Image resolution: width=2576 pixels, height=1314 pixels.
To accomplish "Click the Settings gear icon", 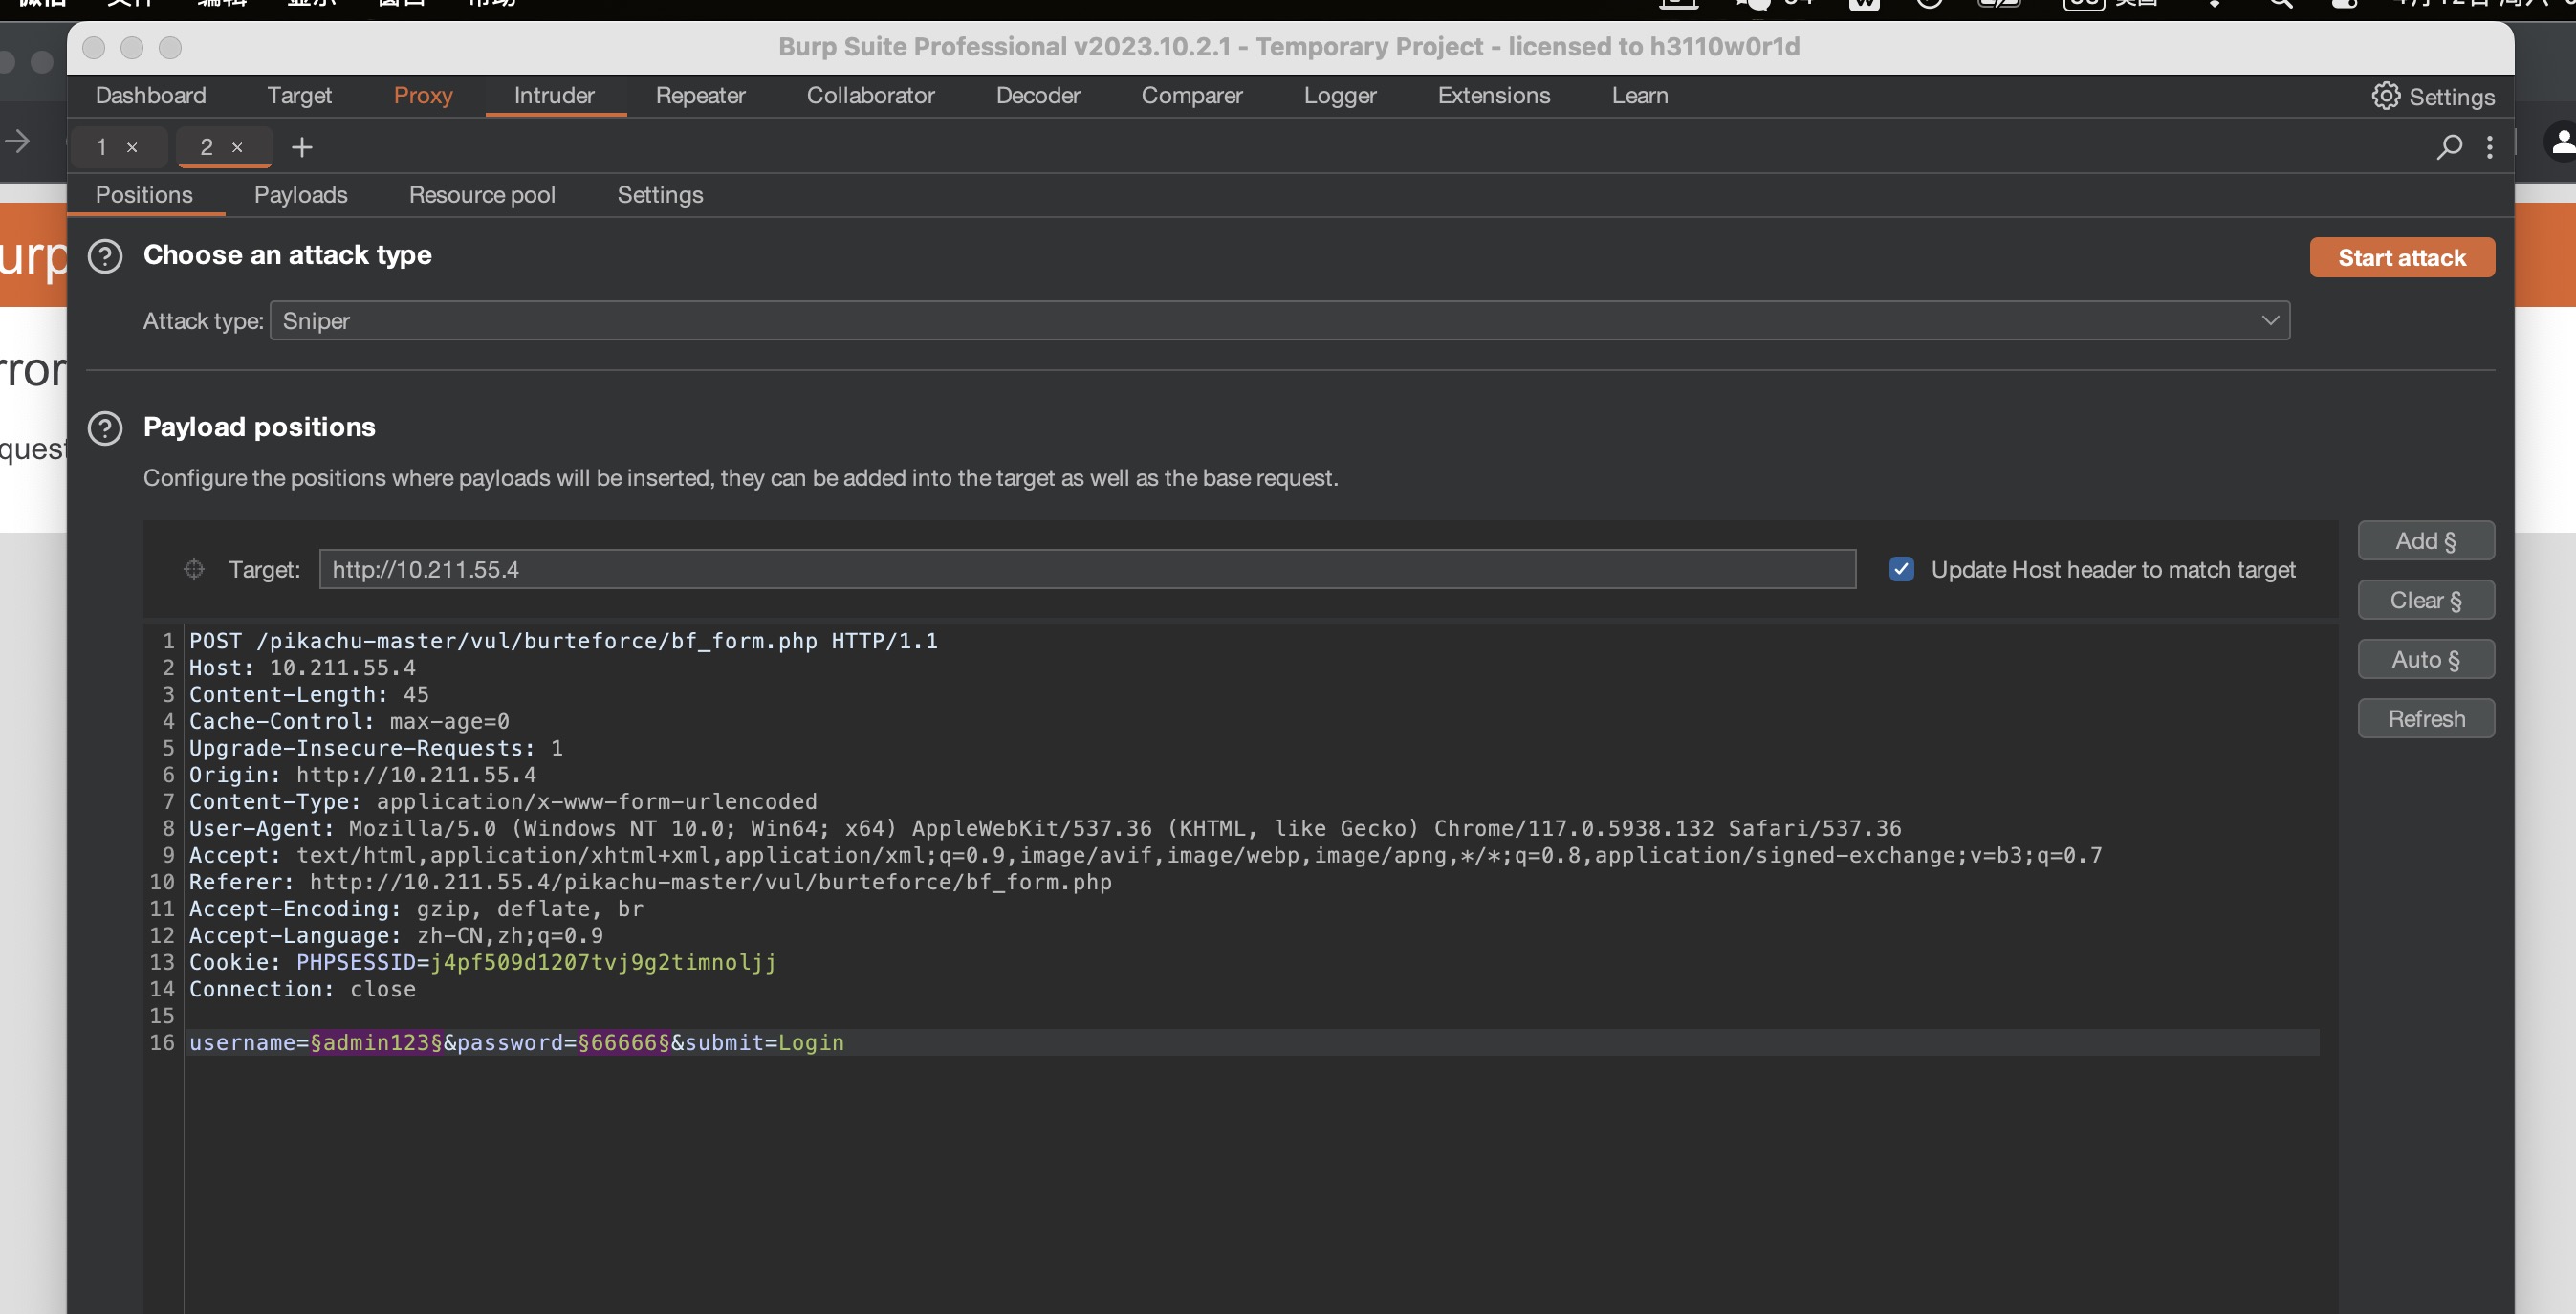I will pos(2386,96).
